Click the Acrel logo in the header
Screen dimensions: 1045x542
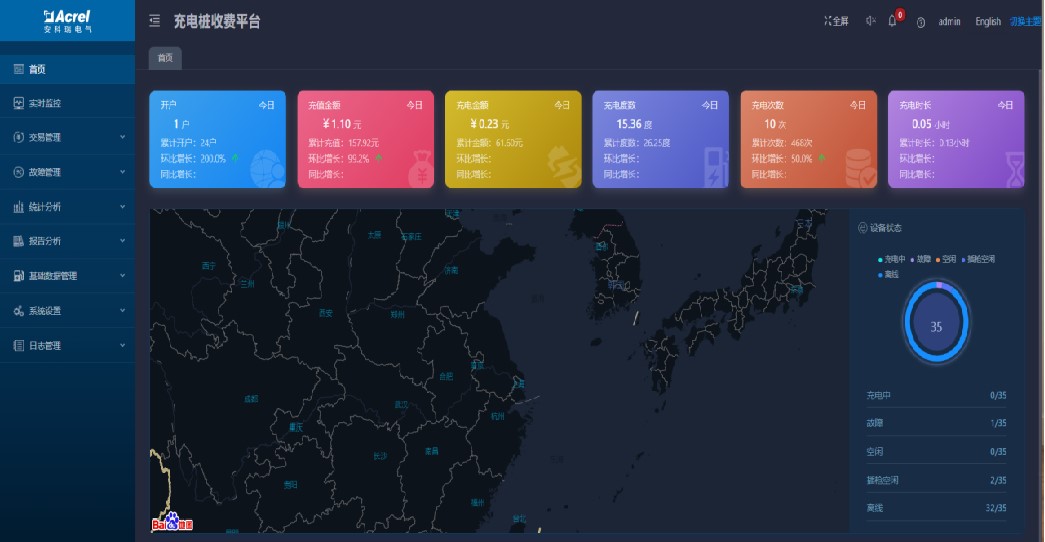tap(67, 20)
